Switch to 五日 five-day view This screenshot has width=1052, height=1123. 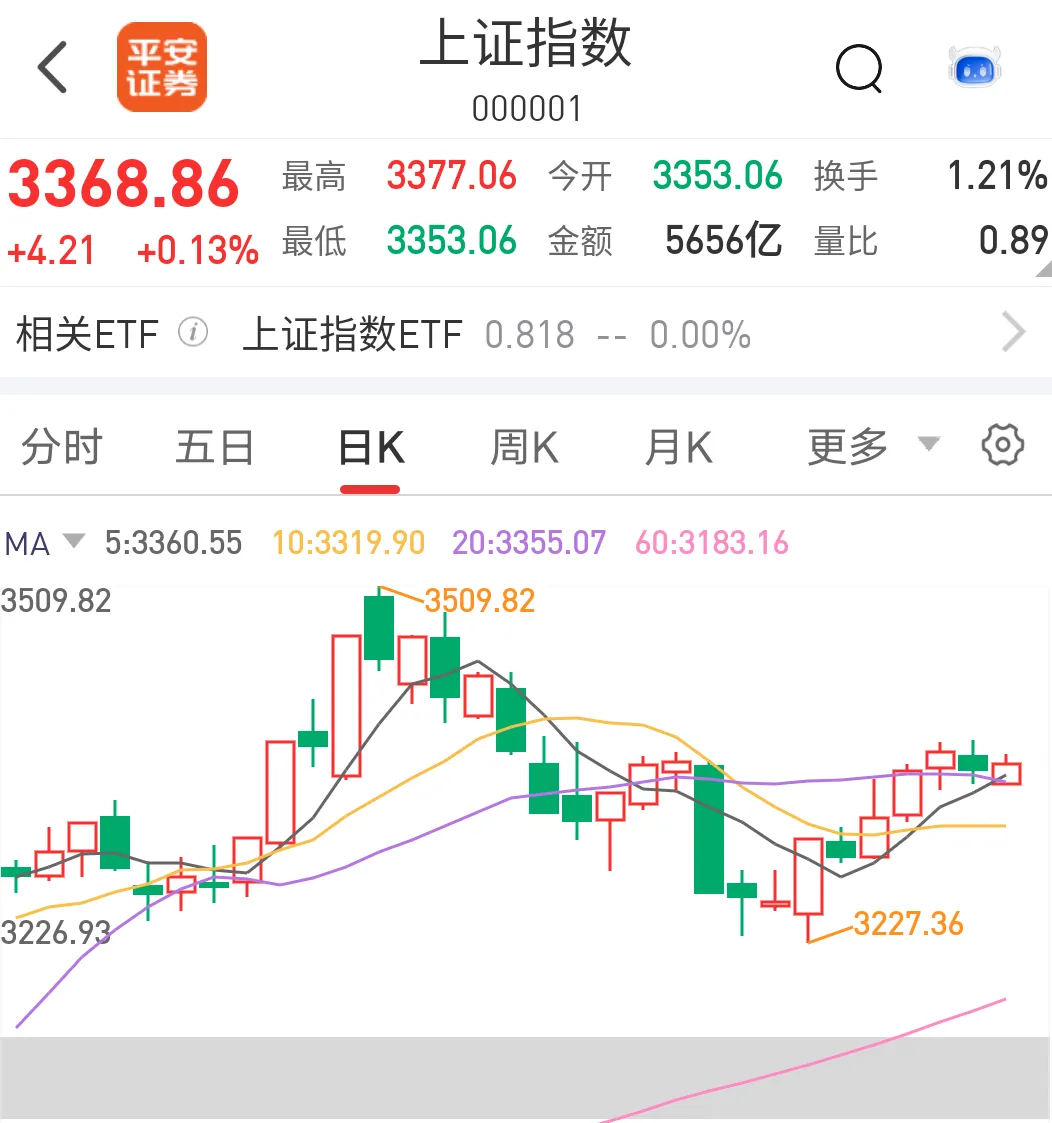tap(213, 447)
